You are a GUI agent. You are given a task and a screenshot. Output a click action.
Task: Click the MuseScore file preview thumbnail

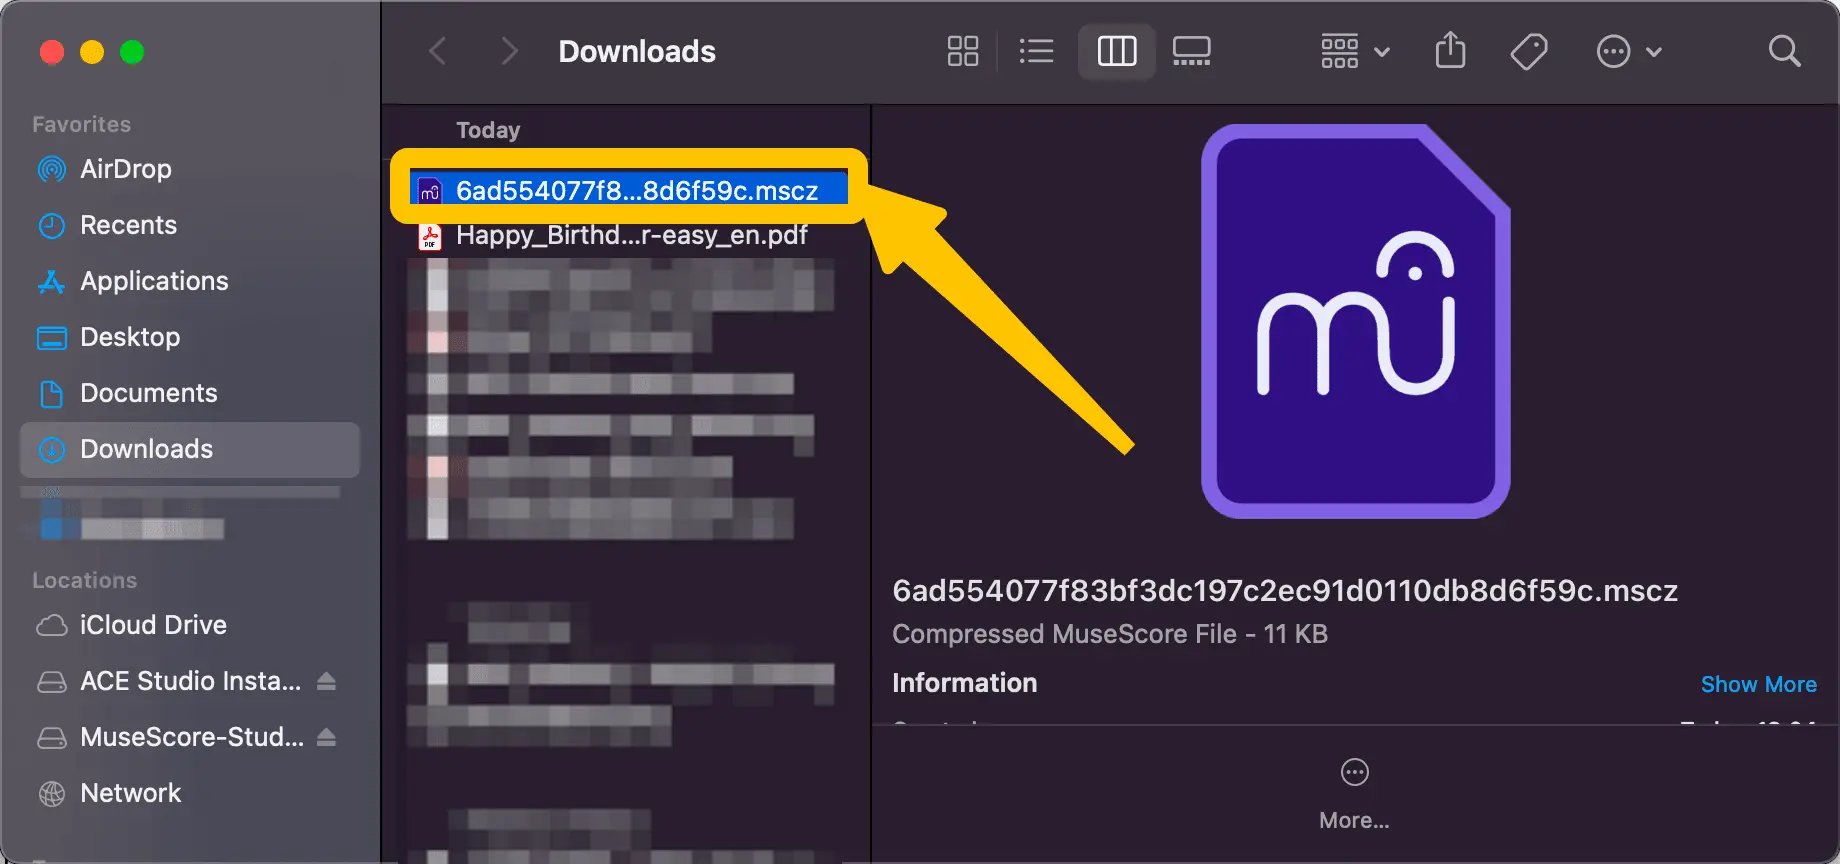(x=1355, y=321)
